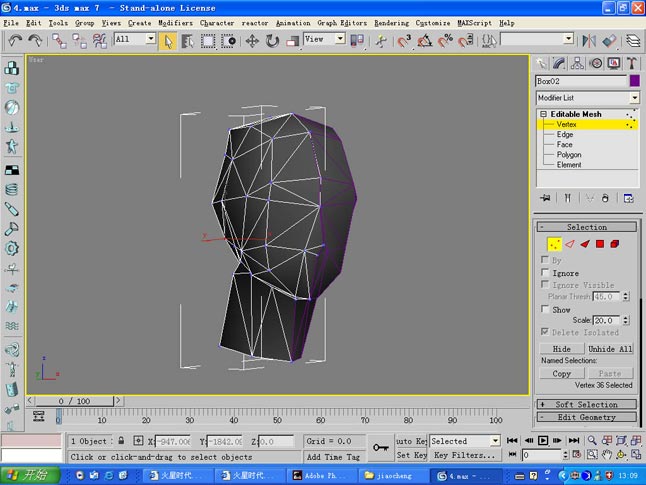Toggle the selection lock padlock icon
The height and width of the screenshot is (485, 646).
[x=121, y=440]
